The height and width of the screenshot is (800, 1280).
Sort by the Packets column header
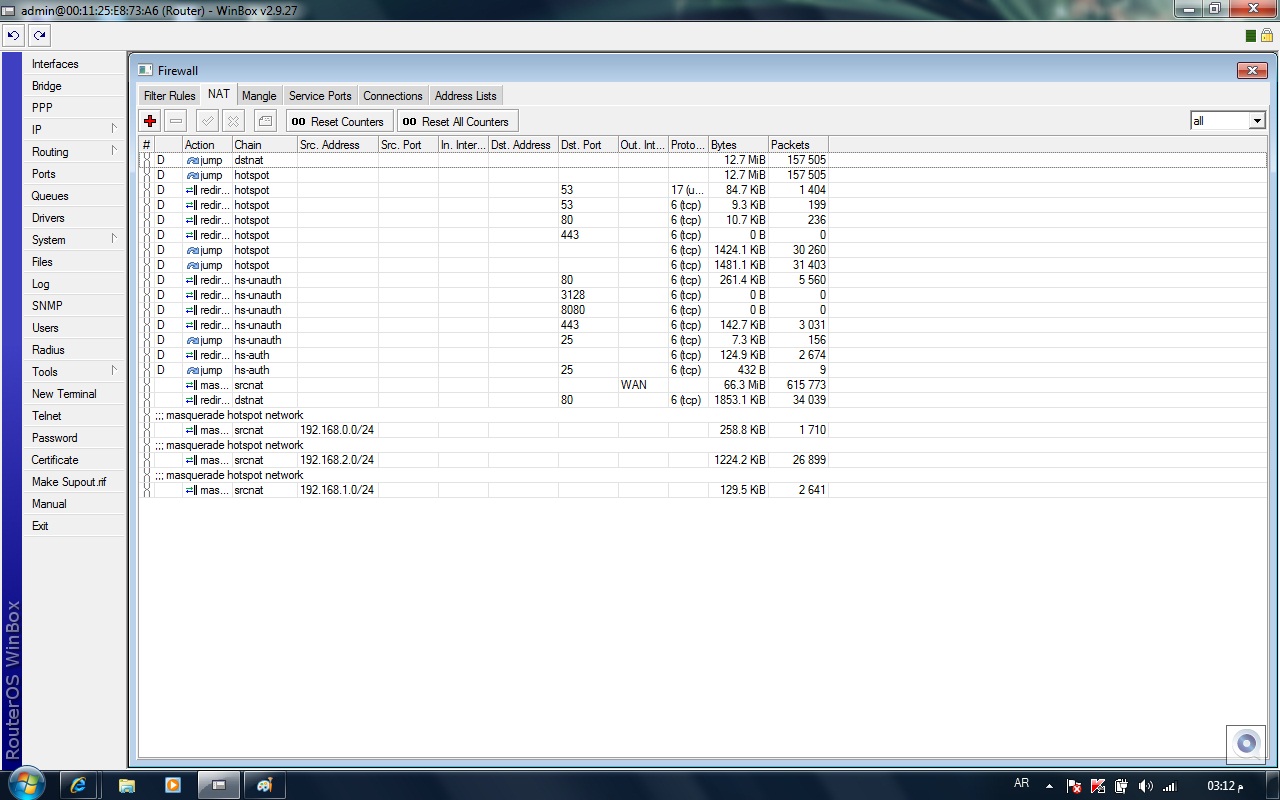[x=798, y=145]
